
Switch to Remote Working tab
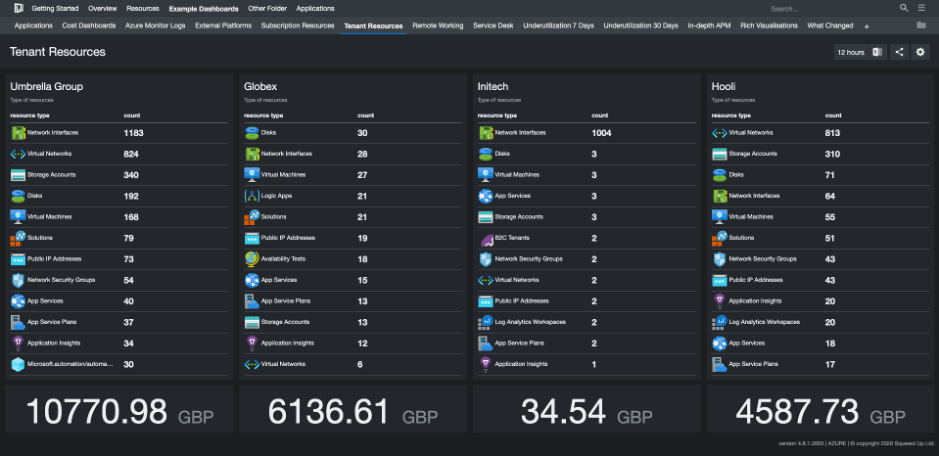(438, 26)
